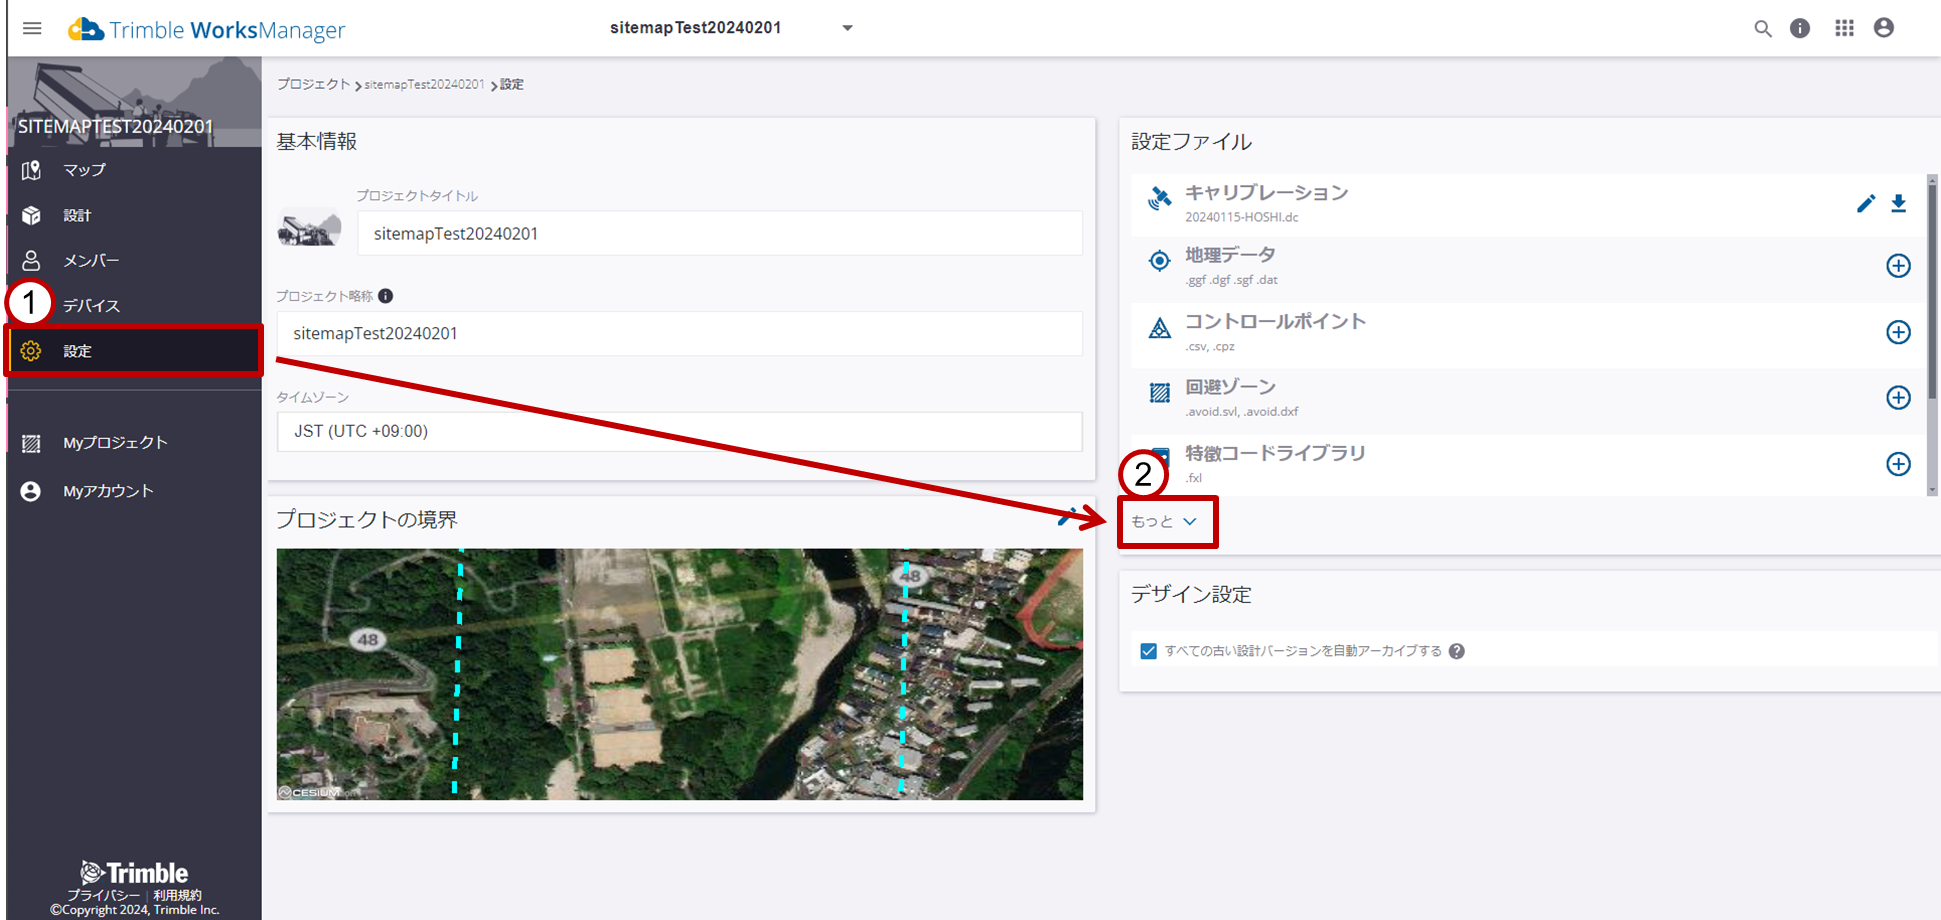Open the search magnifier icon
The image size is (1941, 920).
pos(1762,28)
